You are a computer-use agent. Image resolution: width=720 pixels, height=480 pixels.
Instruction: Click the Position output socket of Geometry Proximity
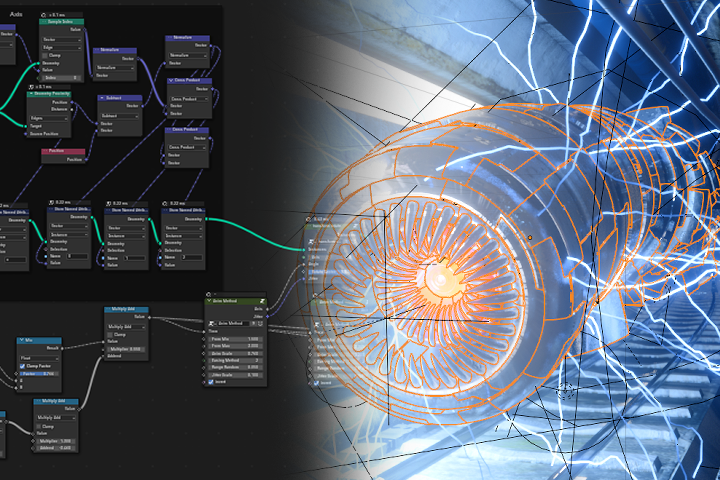[71, 102]
